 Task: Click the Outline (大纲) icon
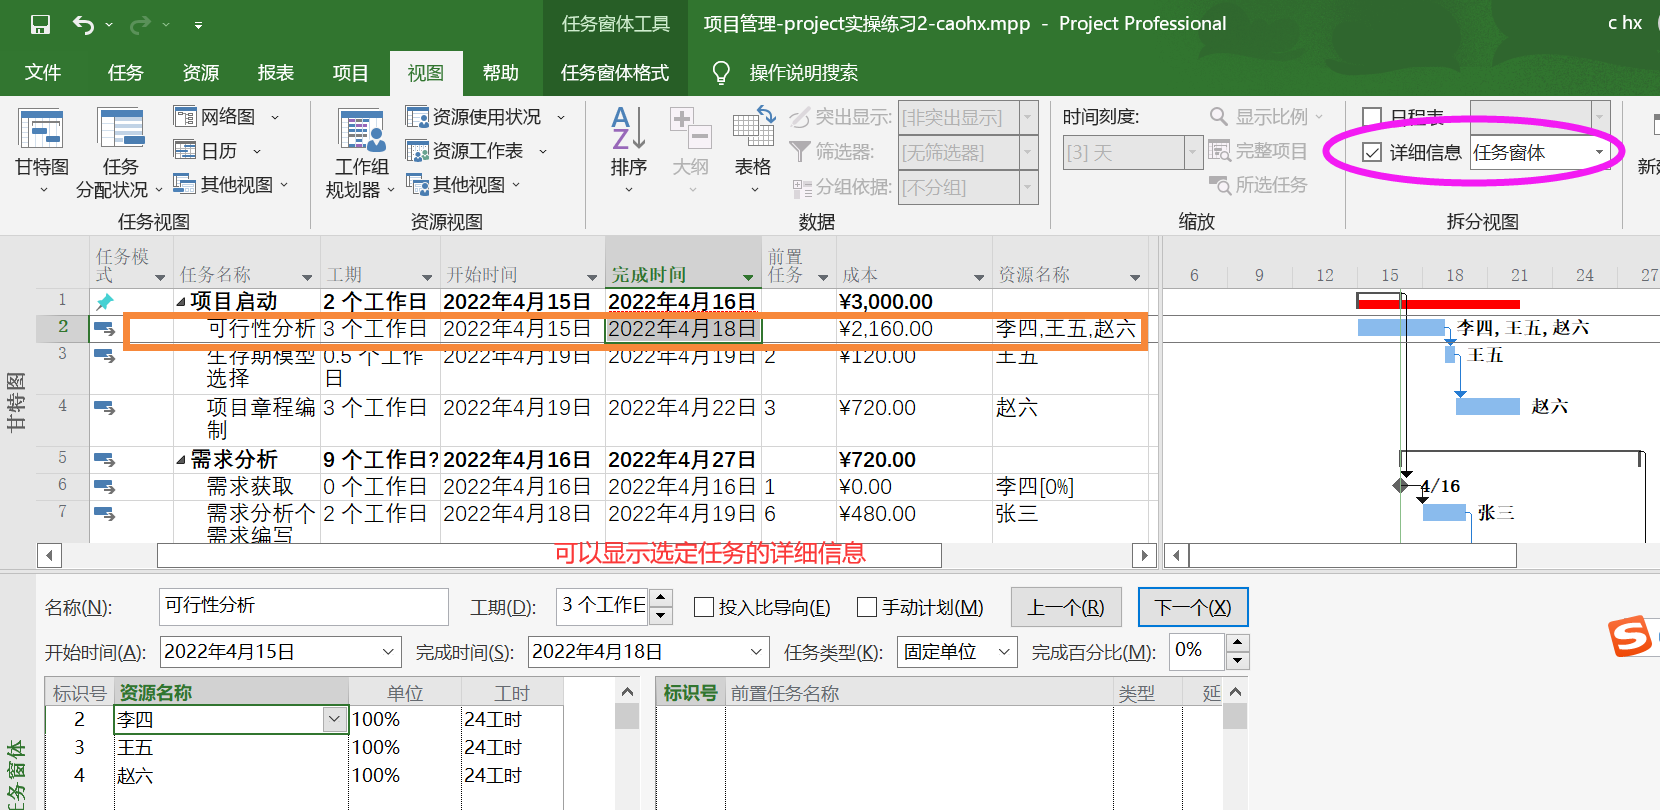click(x=690, y=128)
